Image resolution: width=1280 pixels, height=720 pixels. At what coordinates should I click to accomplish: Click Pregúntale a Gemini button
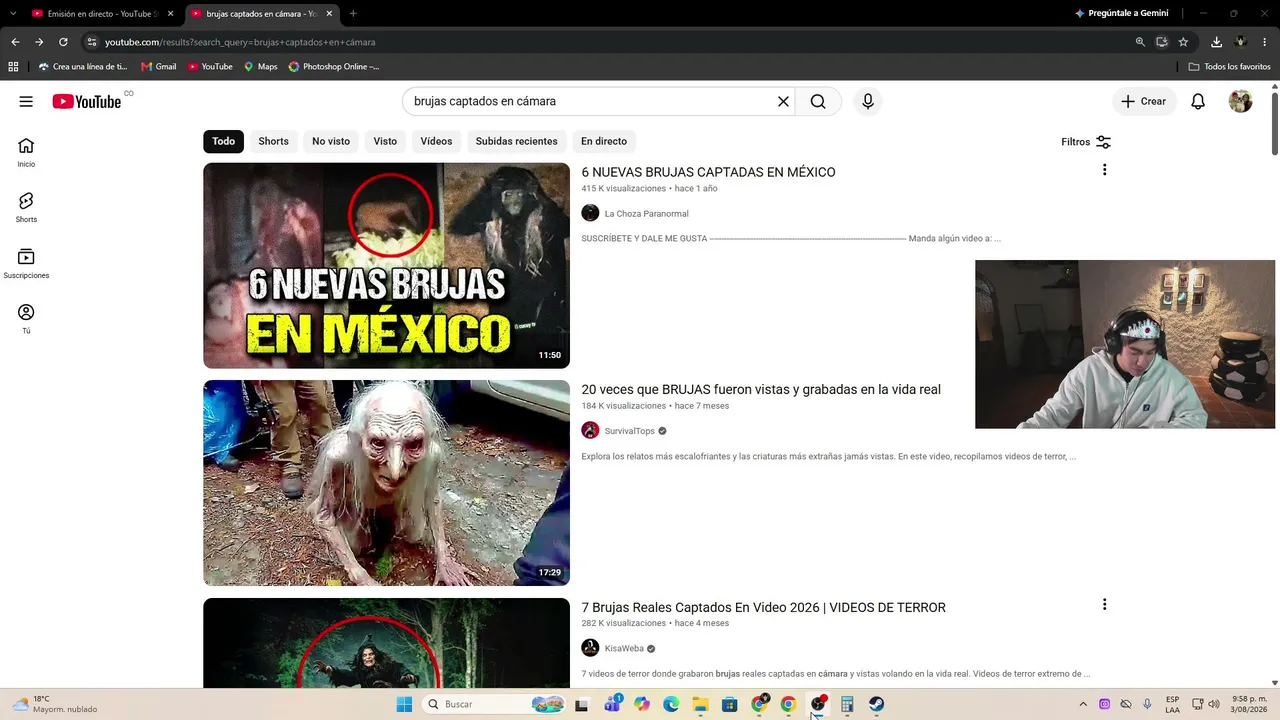point(1122,13)
